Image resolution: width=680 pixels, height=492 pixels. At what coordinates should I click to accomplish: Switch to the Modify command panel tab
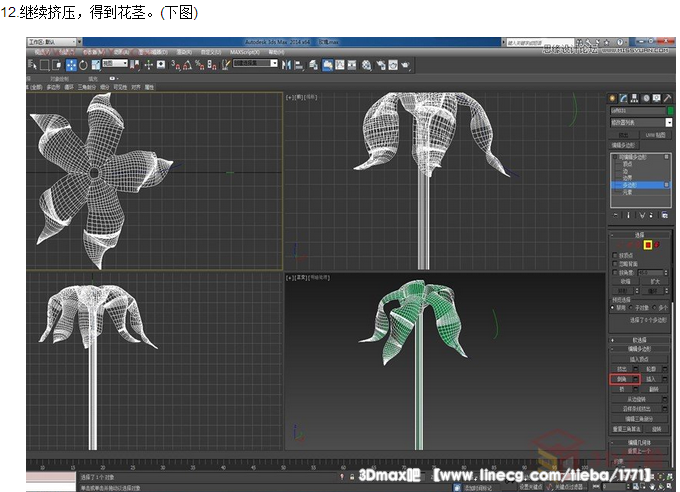623,98
